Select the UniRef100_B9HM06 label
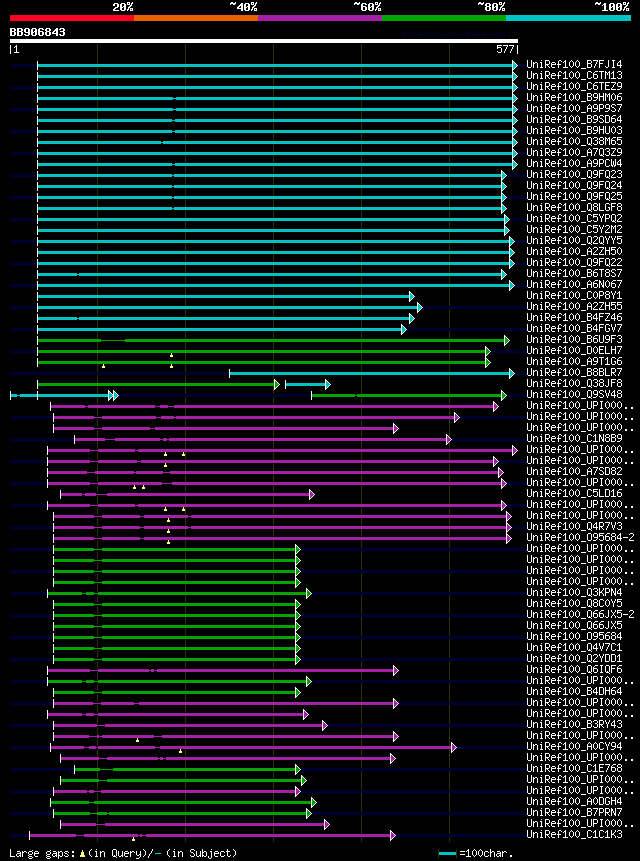640x861 pixels. [x=574, y=98]
